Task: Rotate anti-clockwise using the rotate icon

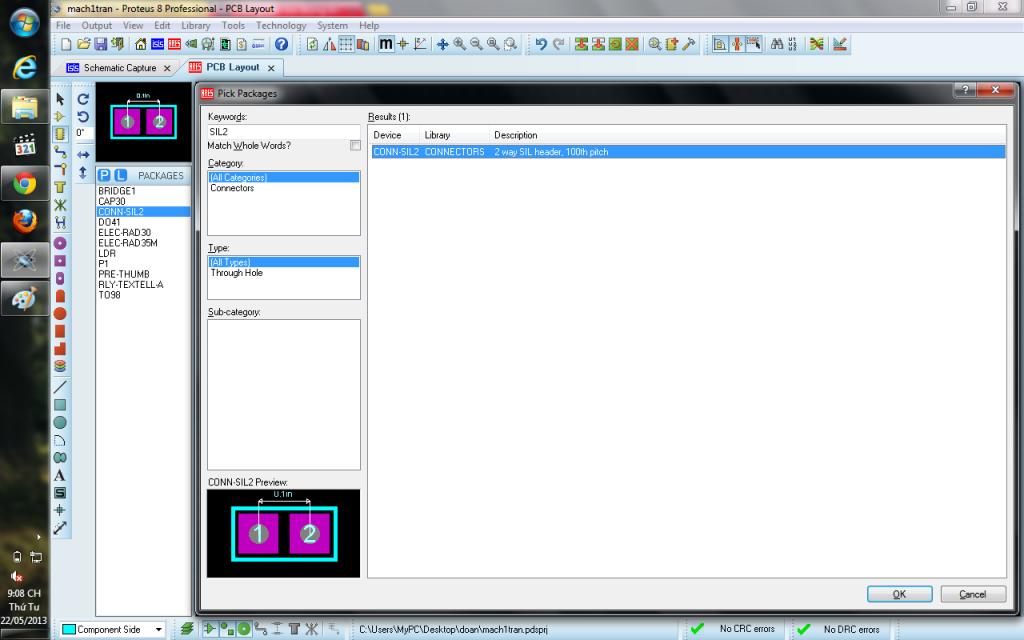Action: tap(83, 117)
